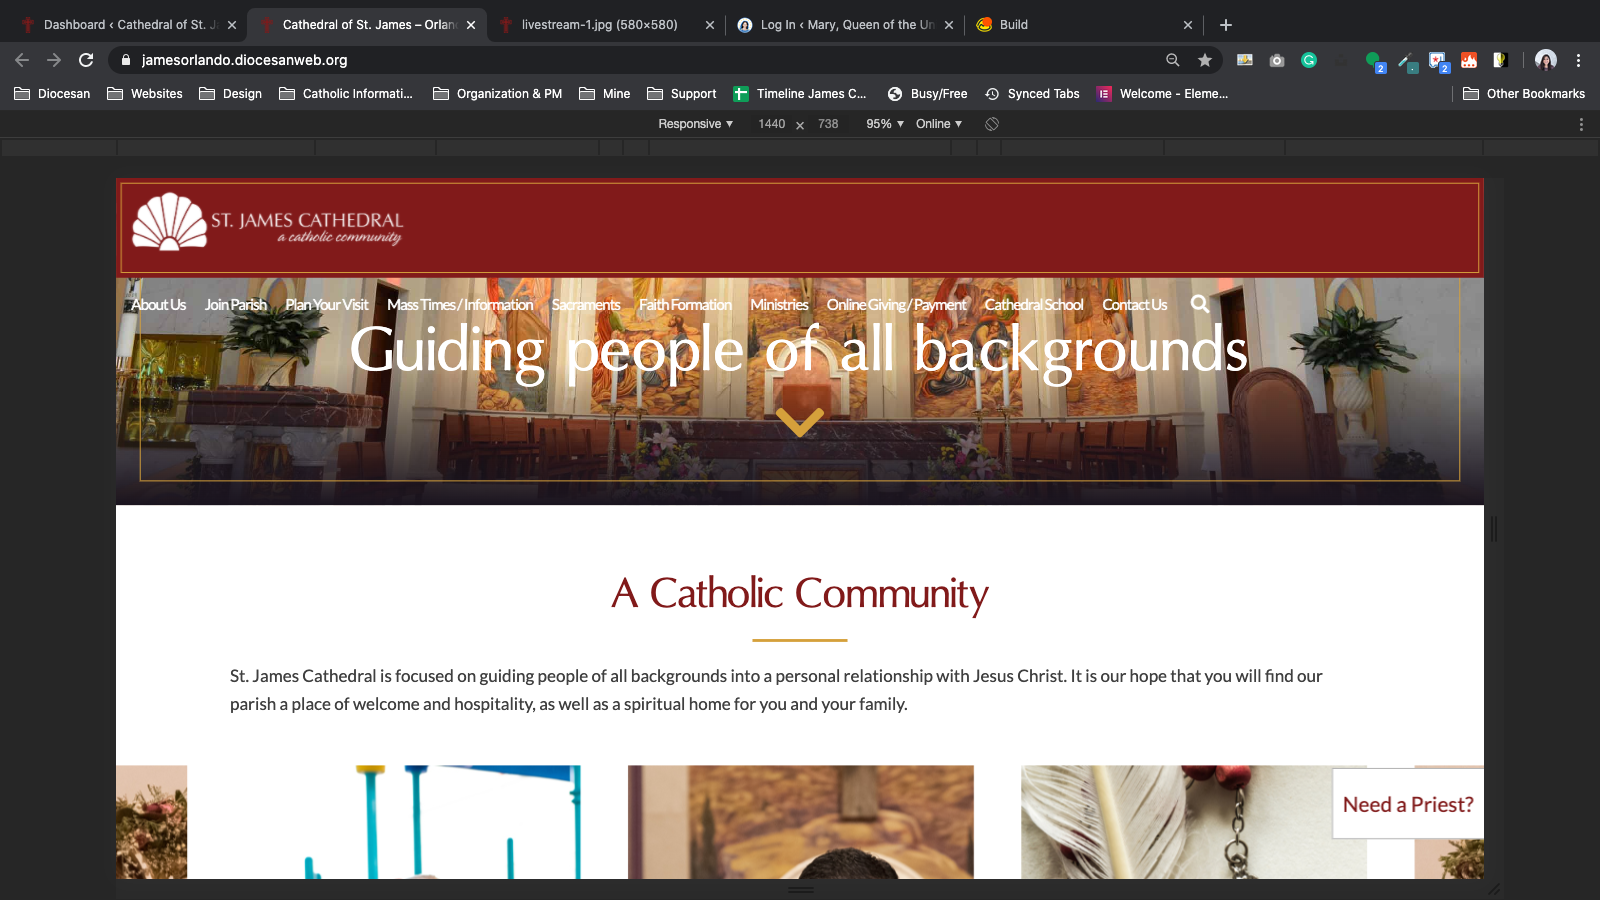Click the reload page button

tap(86, 60)
